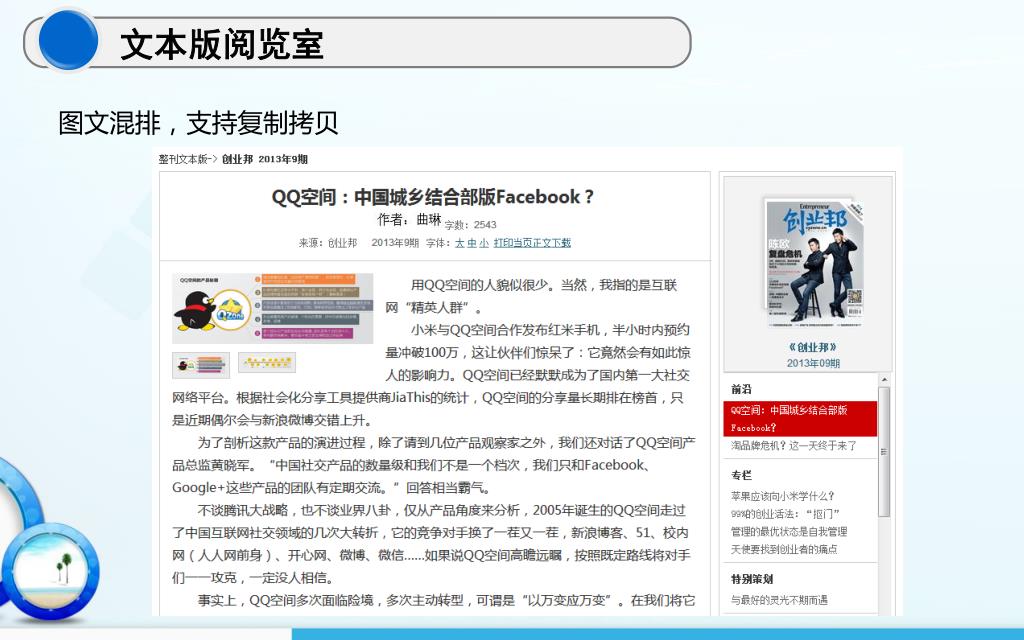
Task: Select the first small thumbnail with penguin
Action: click(201, 365)
